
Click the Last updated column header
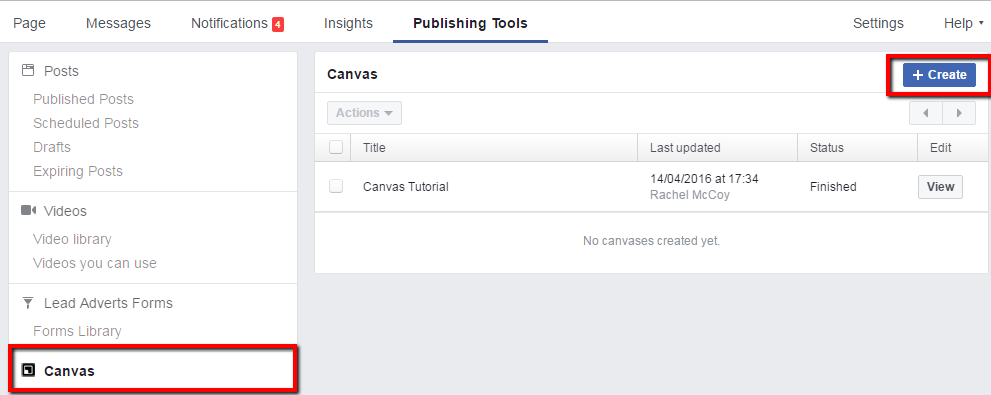685,148
